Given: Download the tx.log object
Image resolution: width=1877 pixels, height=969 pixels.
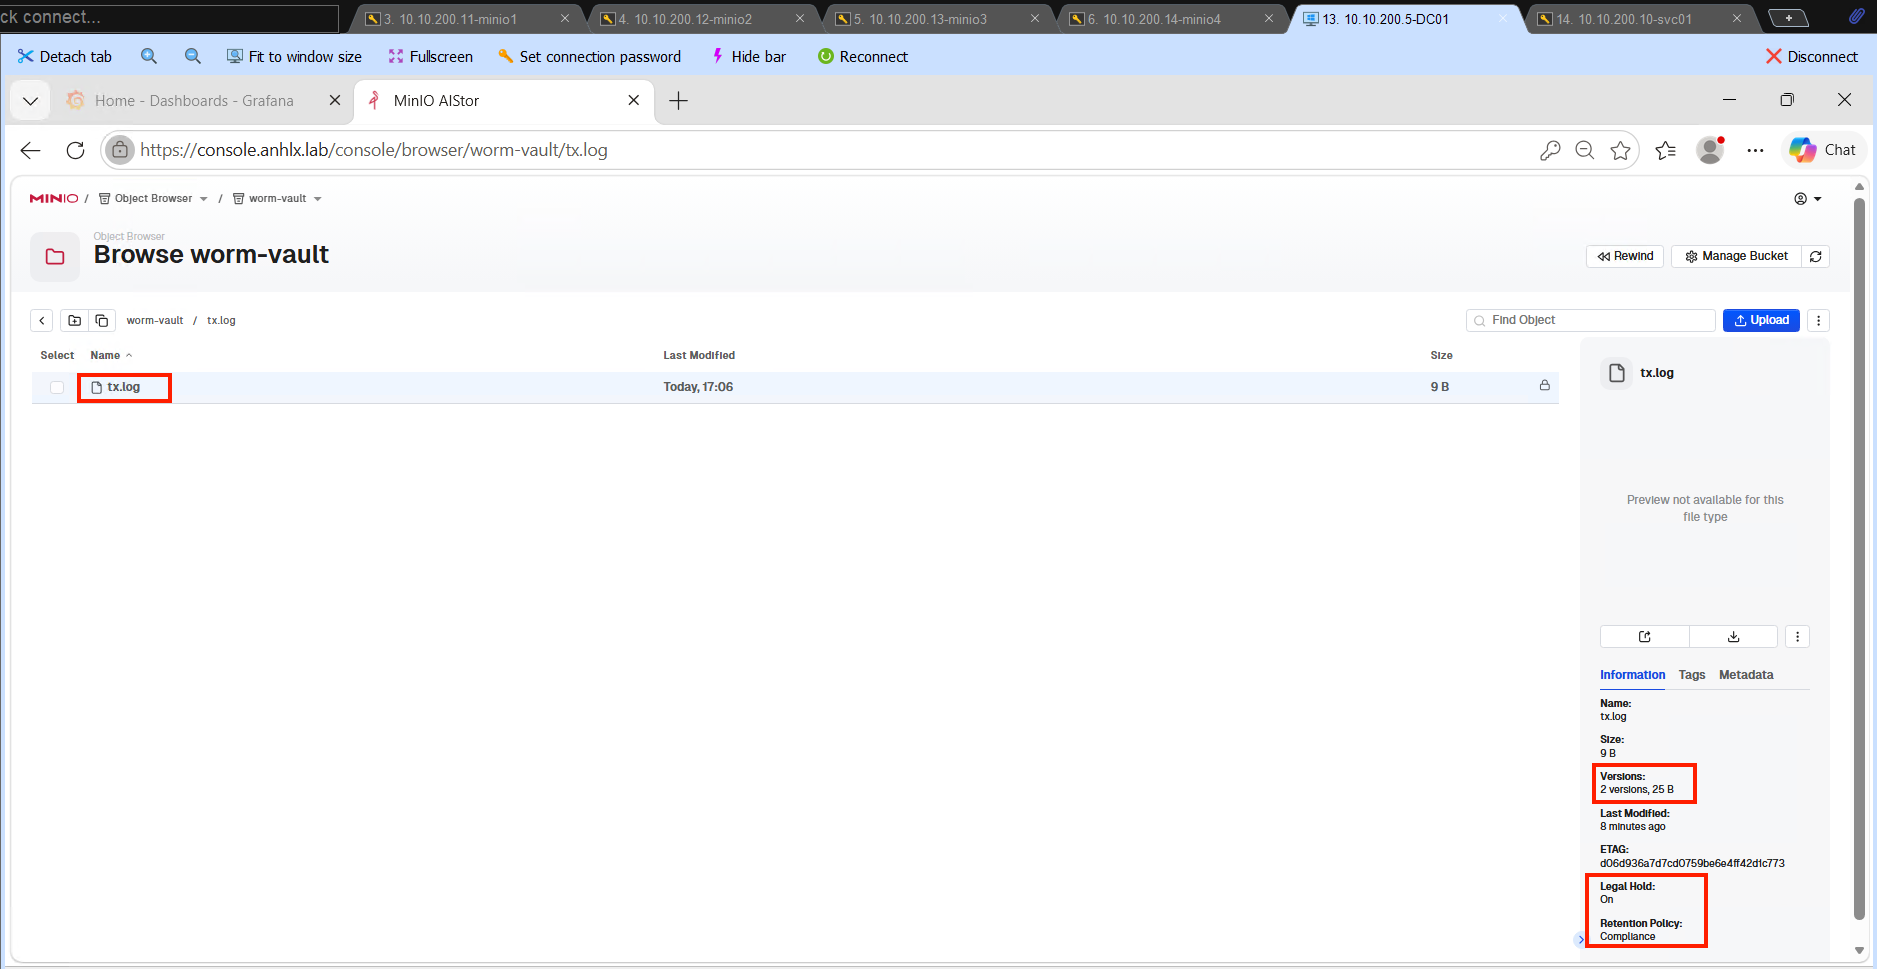Looking at the screenshot, I should (1733, 636).
